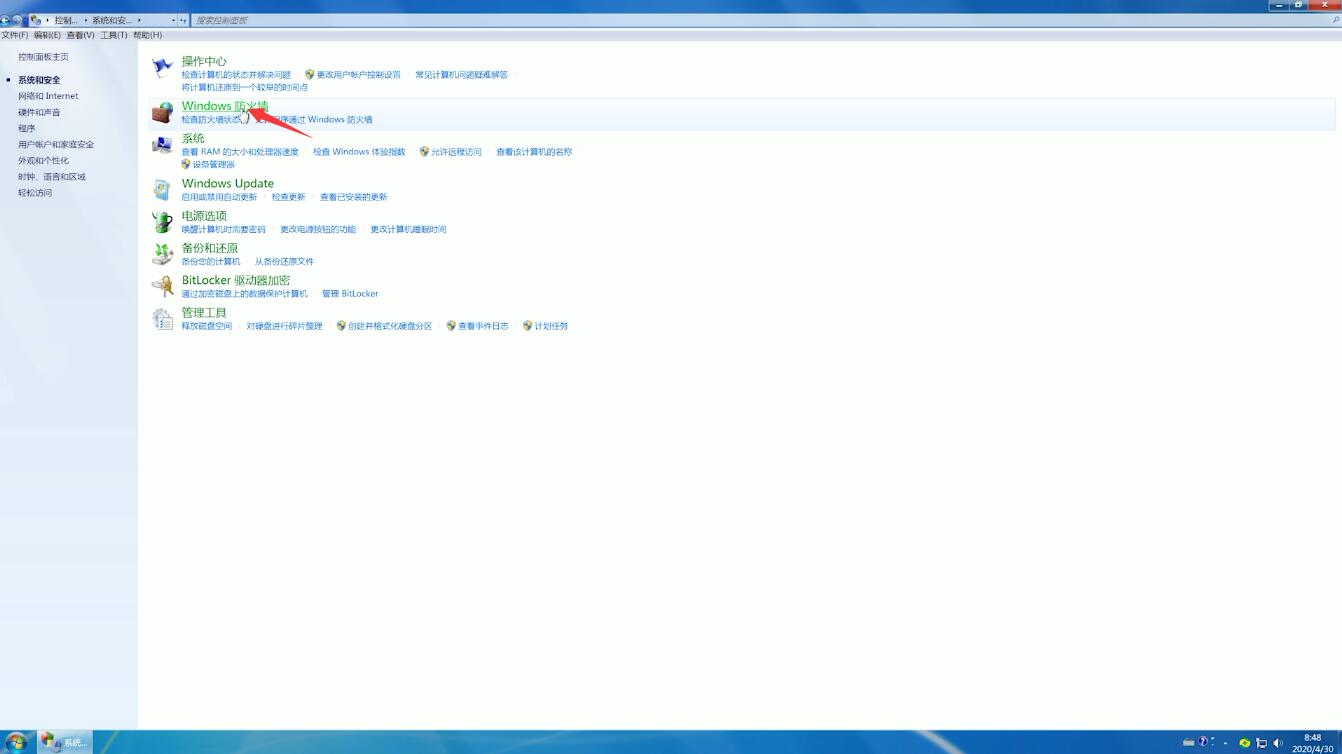Screen dimensions: 1342x754
Task: Open the 系统 heading link
Action: pos(193,138)
